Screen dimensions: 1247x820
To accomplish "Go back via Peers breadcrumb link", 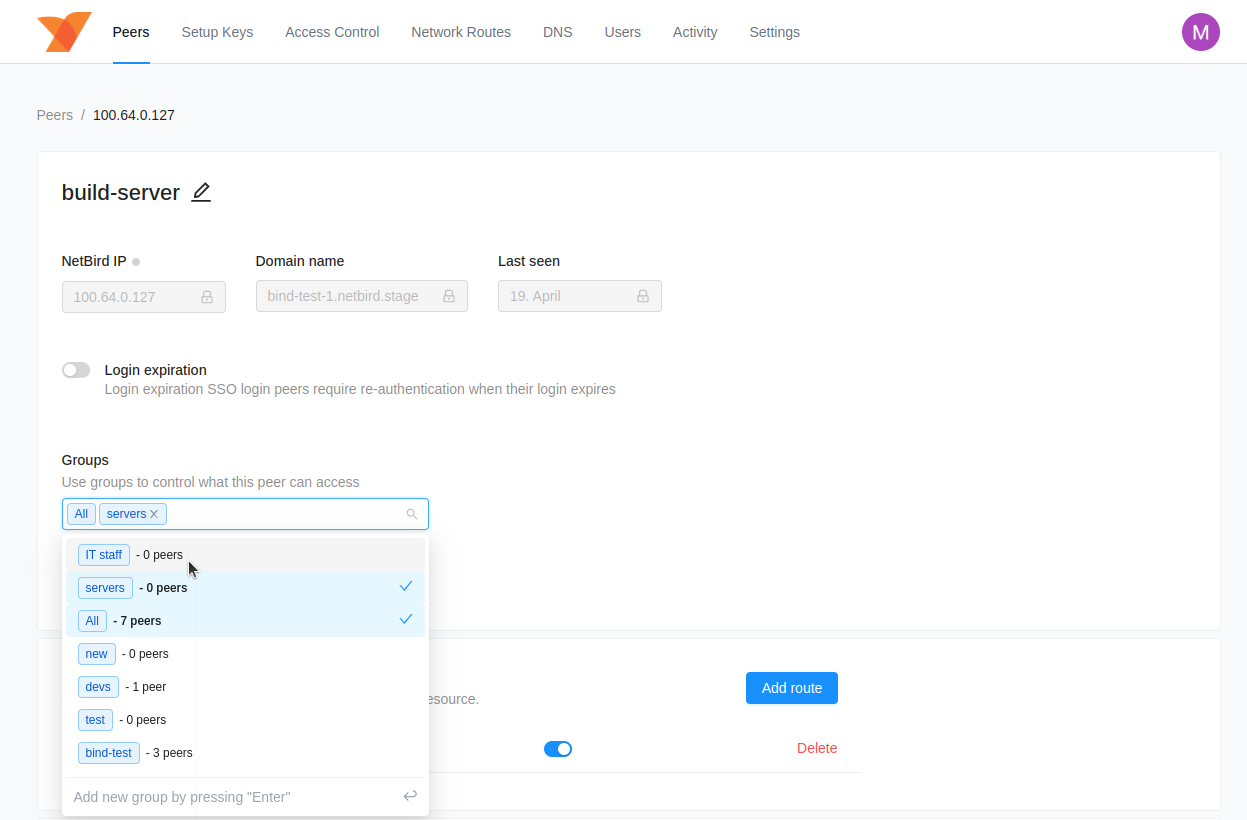I will tap(54, 115).
